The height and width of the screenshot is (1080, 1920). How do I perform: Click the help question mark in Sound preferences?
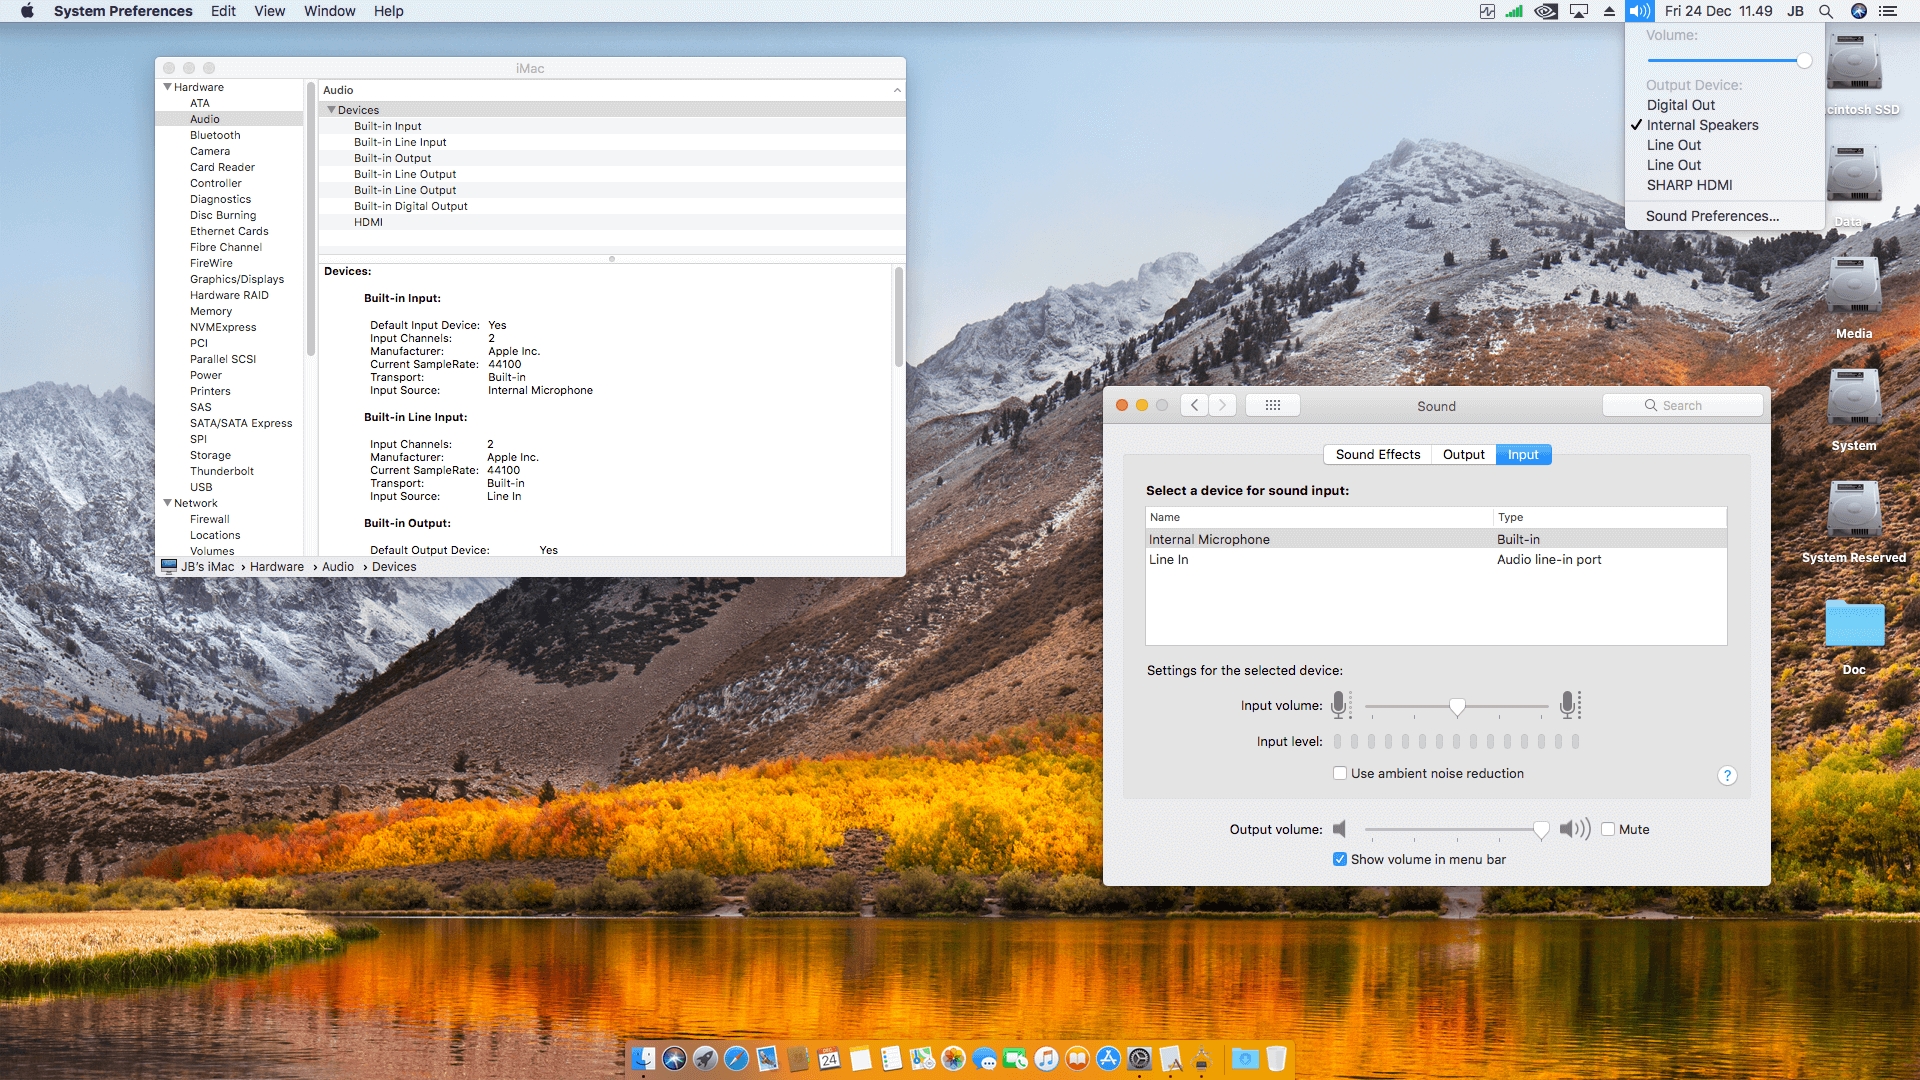(x=1727, y=775)
